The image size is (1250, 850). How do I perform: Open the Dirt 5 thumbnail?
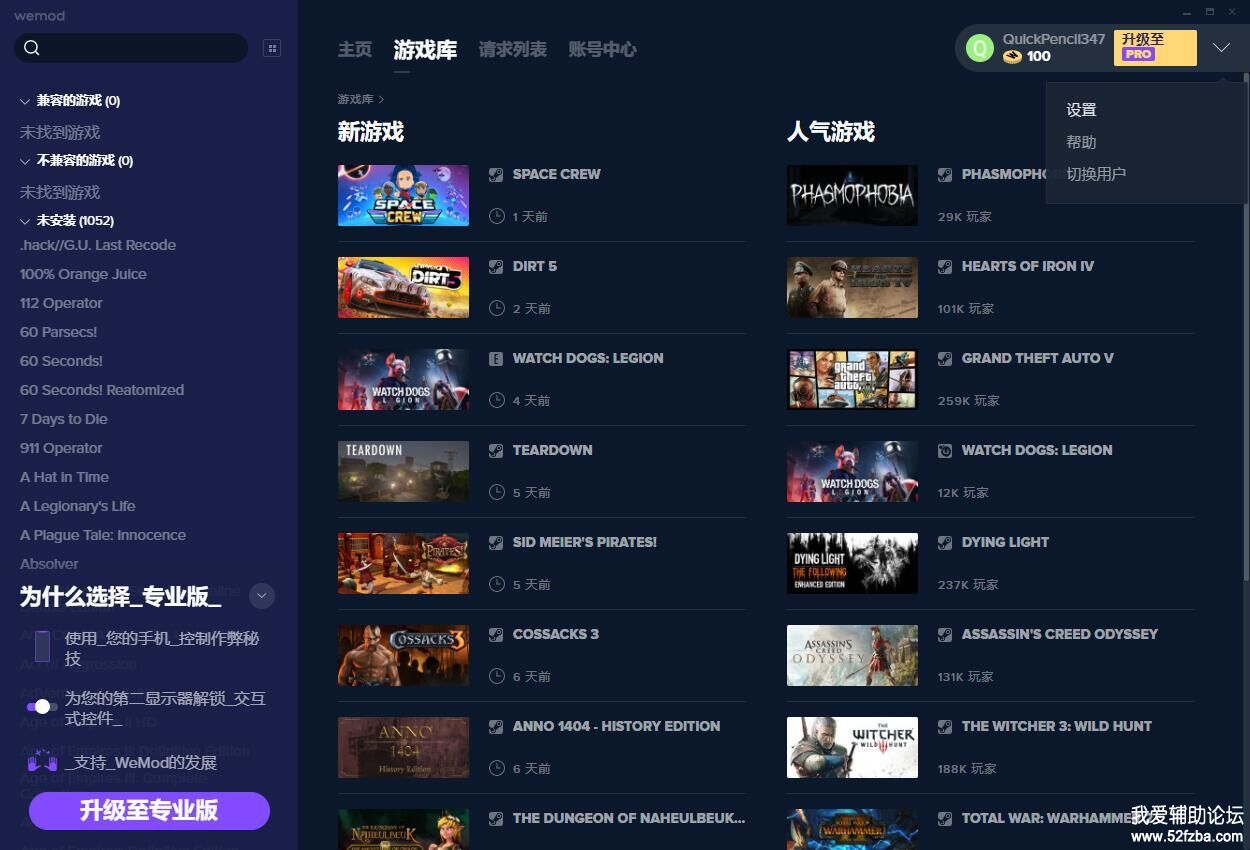pos(403,287)
